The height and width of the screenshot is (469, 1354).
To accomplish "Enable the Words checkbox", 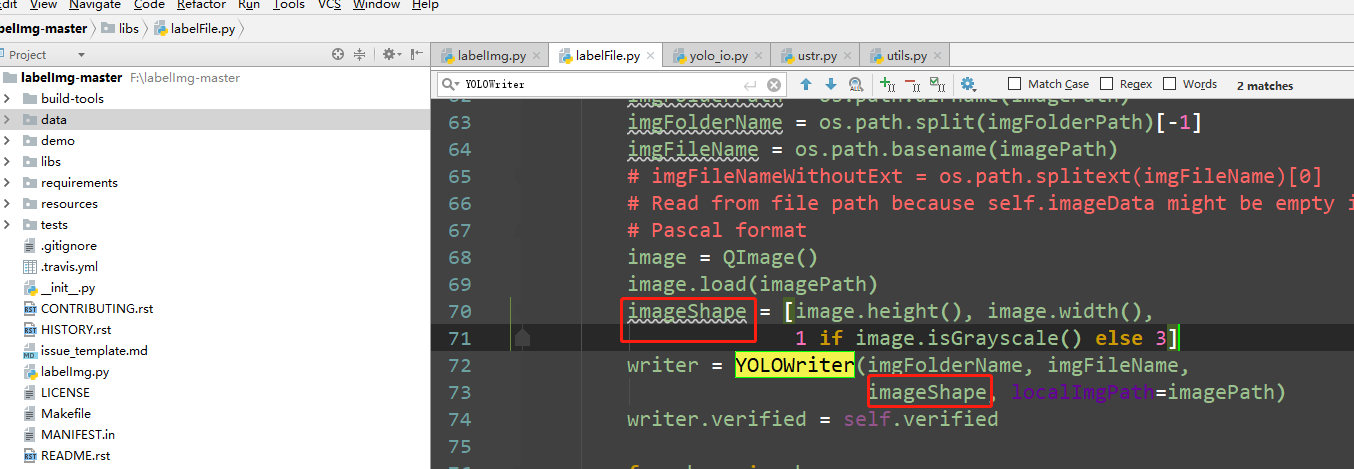I will tap(1170, 85).
